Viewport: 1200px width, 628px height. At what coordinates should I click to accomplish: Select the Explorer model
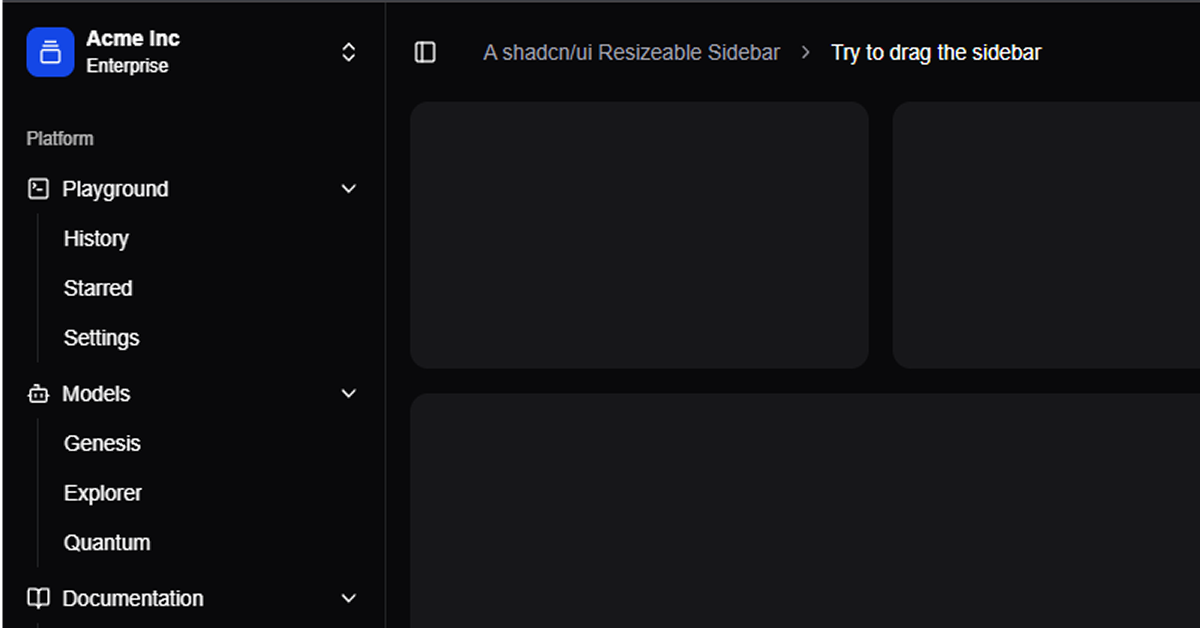[x=102, y=492]
